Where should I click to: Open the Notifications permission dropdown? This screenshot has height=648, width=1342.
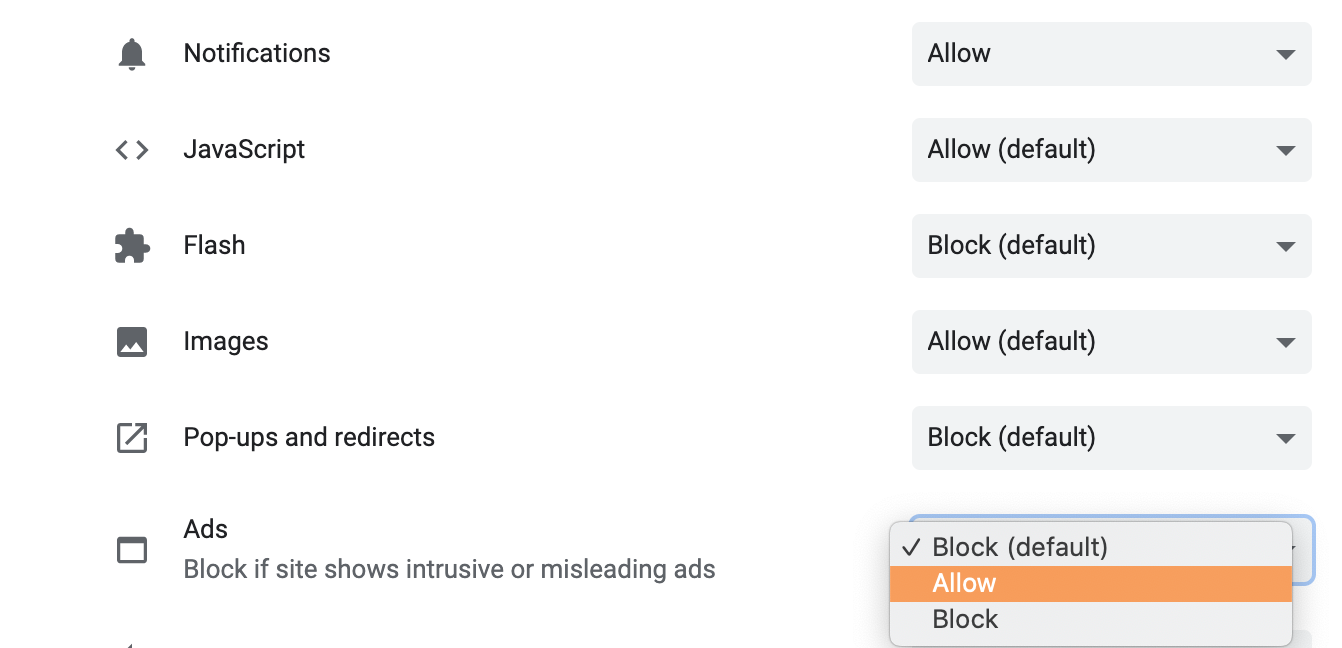click(1111, 54)
